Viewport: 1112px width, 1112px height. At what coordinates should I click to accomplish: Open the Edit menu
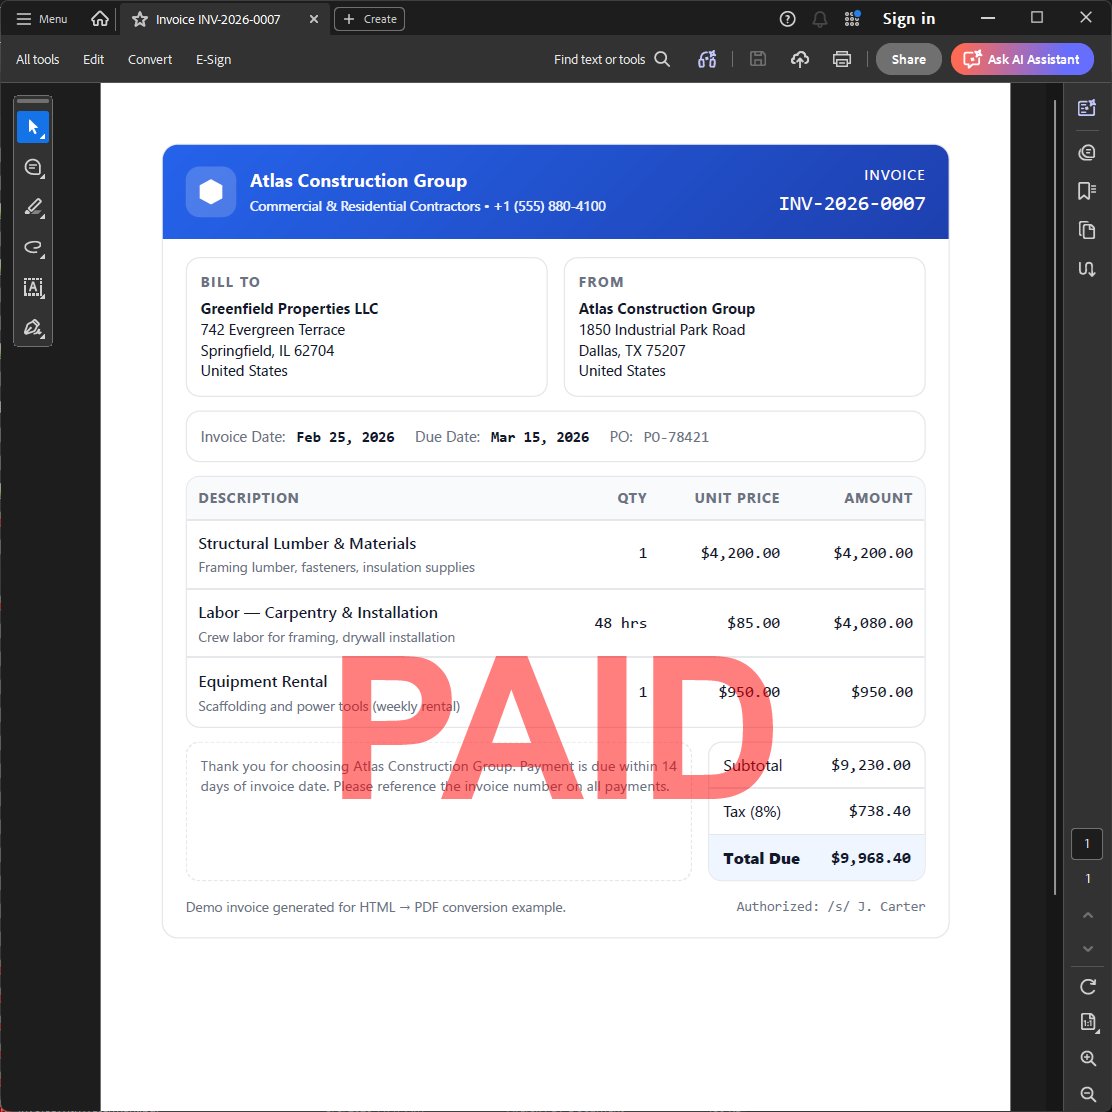pos(93,59)
